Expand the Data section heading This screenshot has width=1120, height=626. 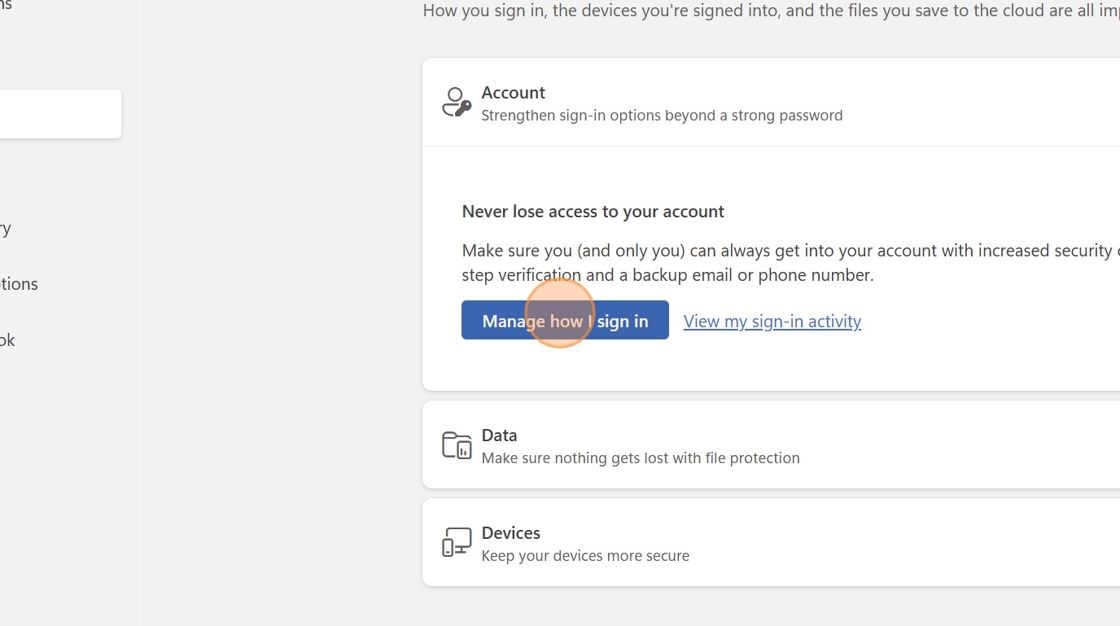click(499, 435)
